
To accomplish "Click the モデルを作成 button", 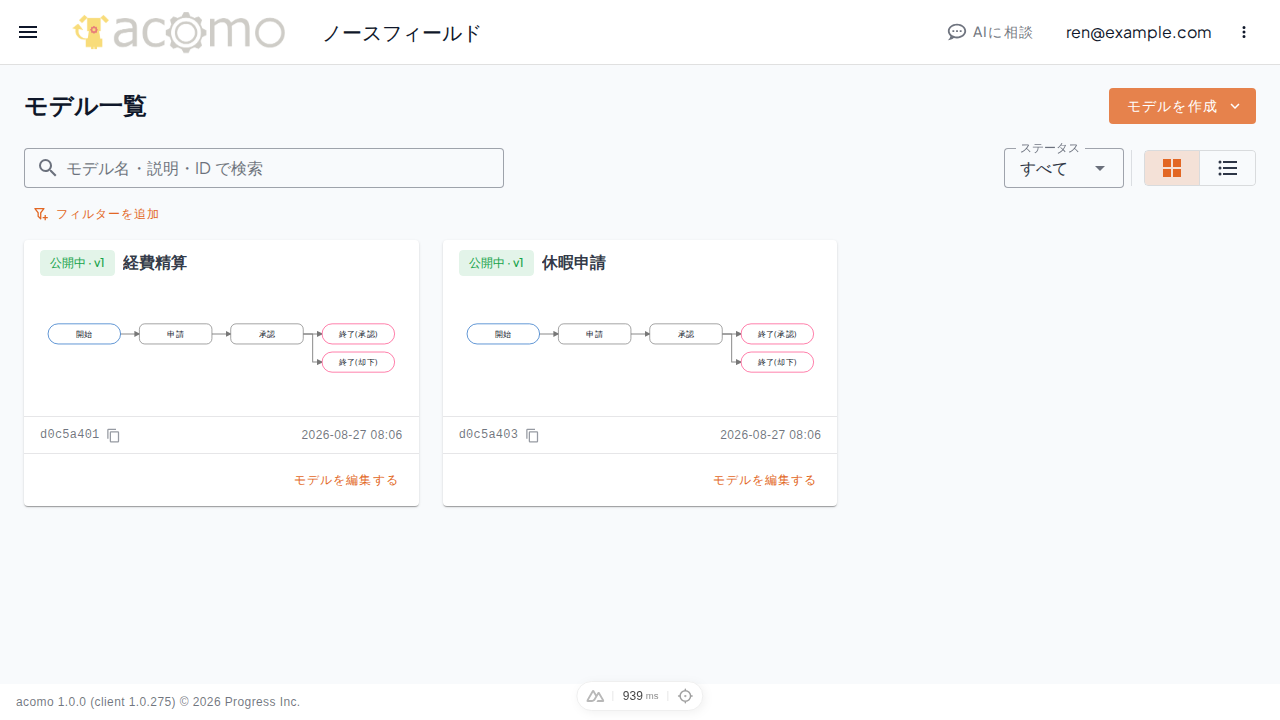I will click(1182, 106).
